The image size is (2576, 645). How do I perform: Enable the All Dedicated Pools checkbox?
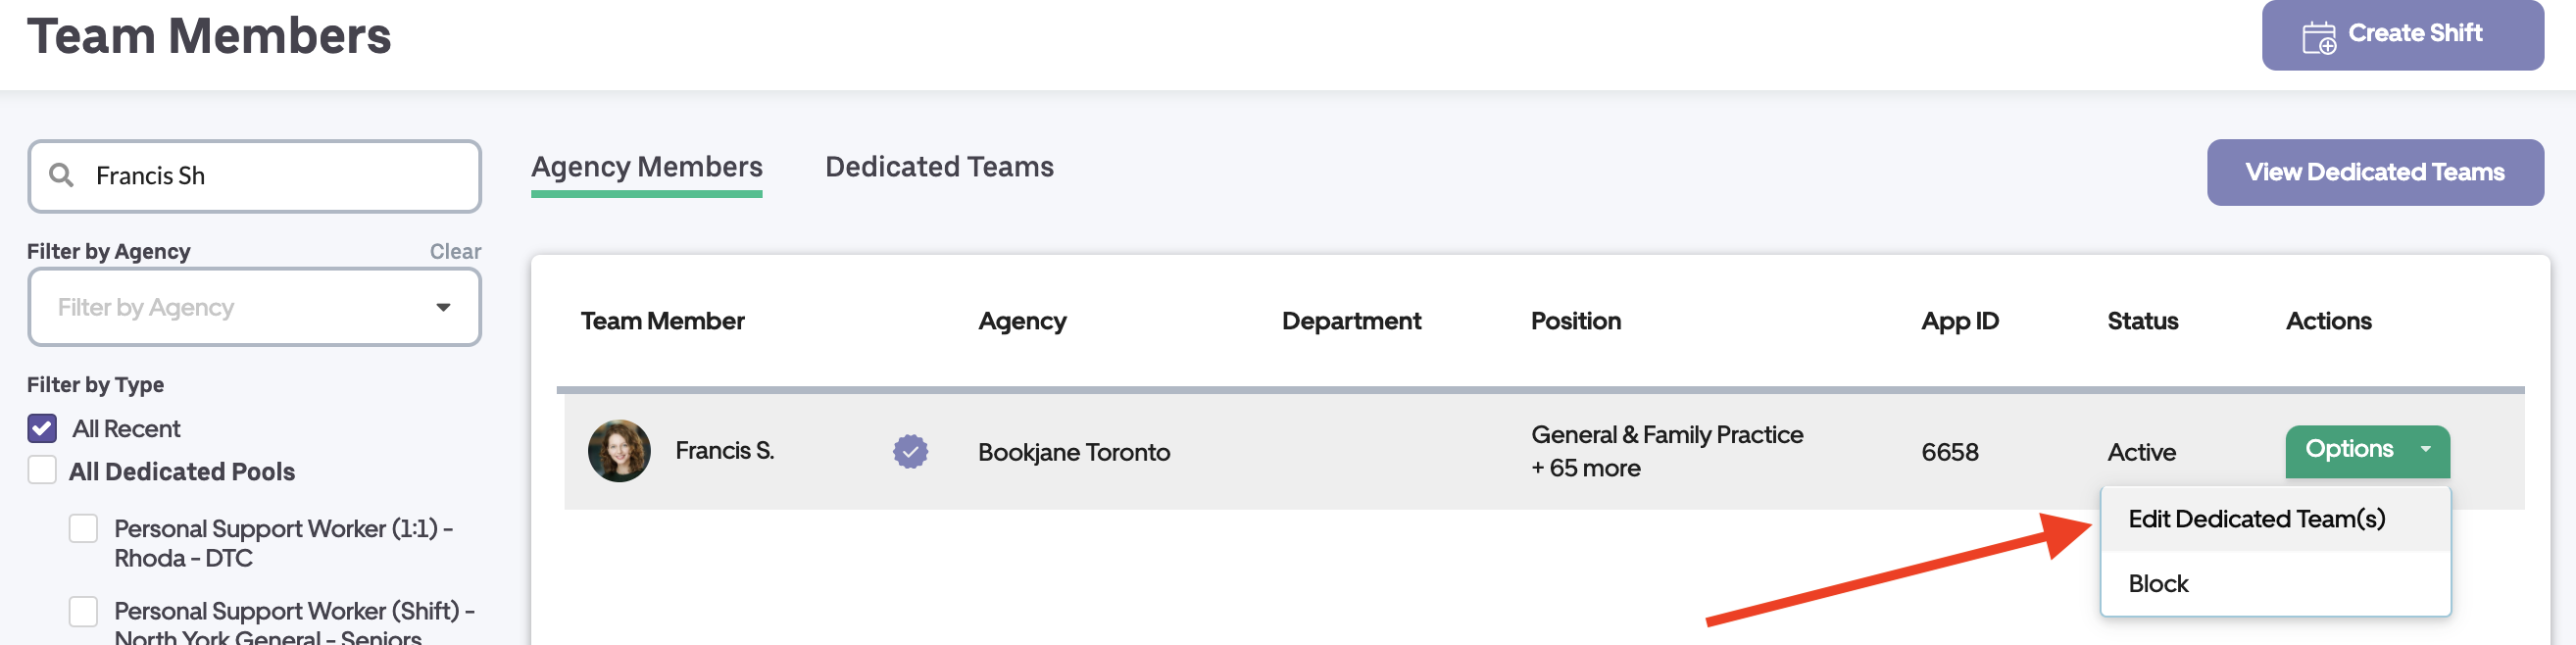(x=42, y=470)
